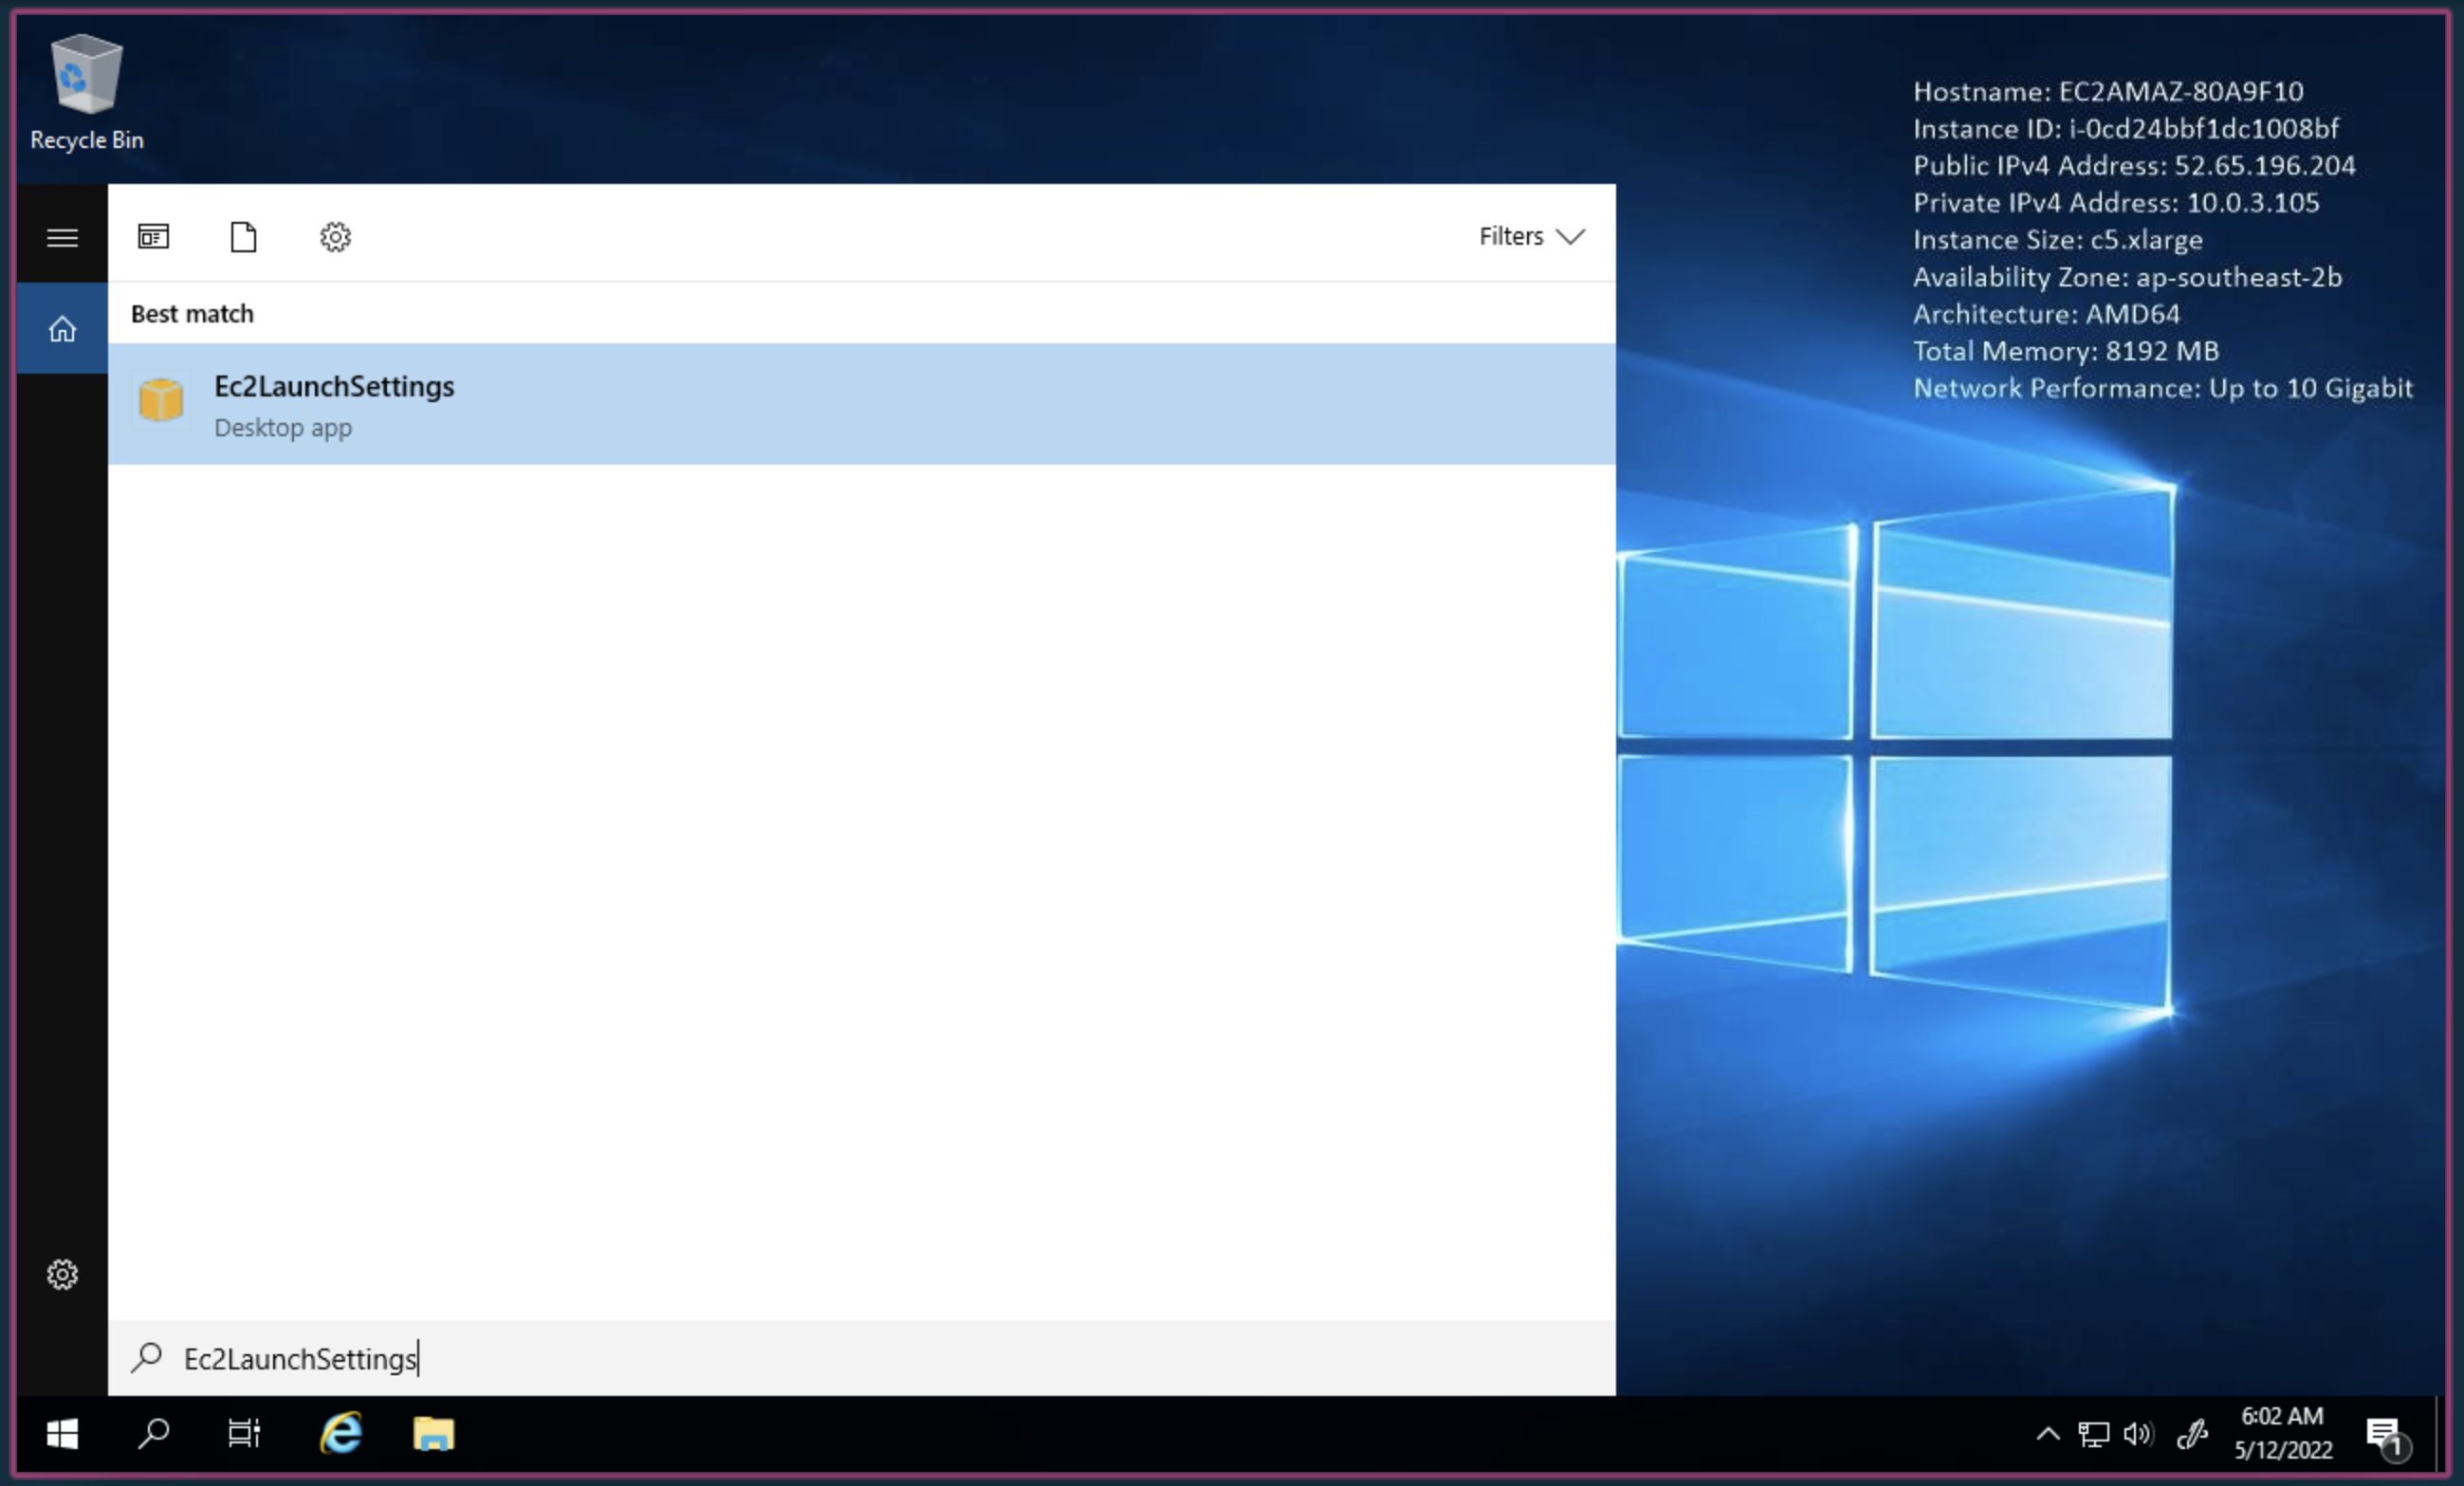Filter results by Apps icon

click(153, 237)
